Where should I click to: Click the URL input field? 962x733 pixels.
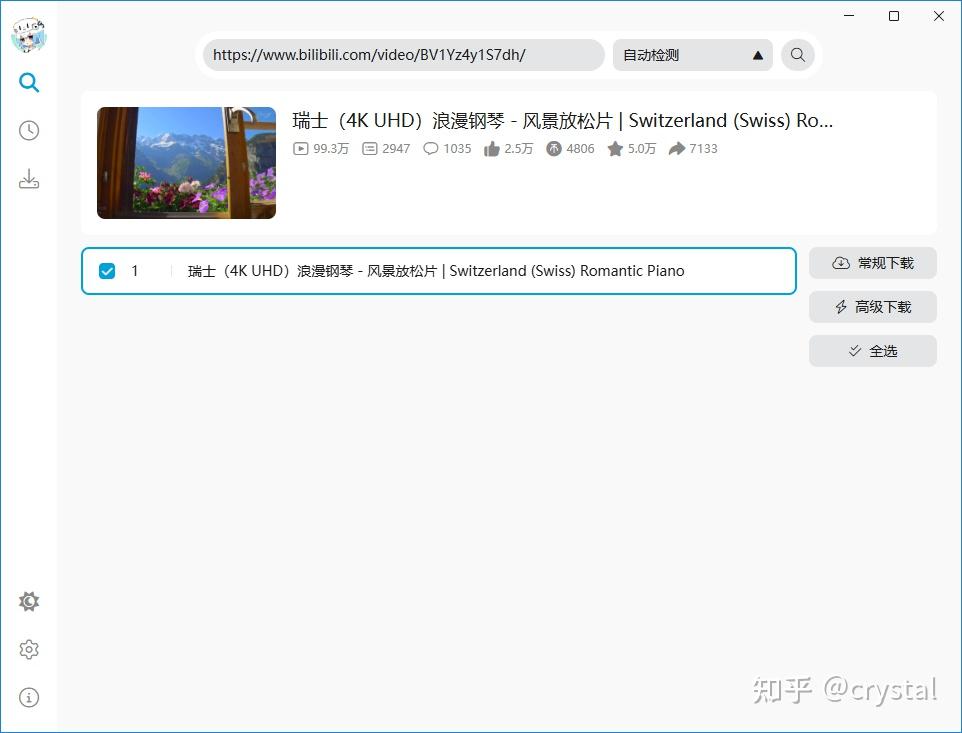point(400,55)
